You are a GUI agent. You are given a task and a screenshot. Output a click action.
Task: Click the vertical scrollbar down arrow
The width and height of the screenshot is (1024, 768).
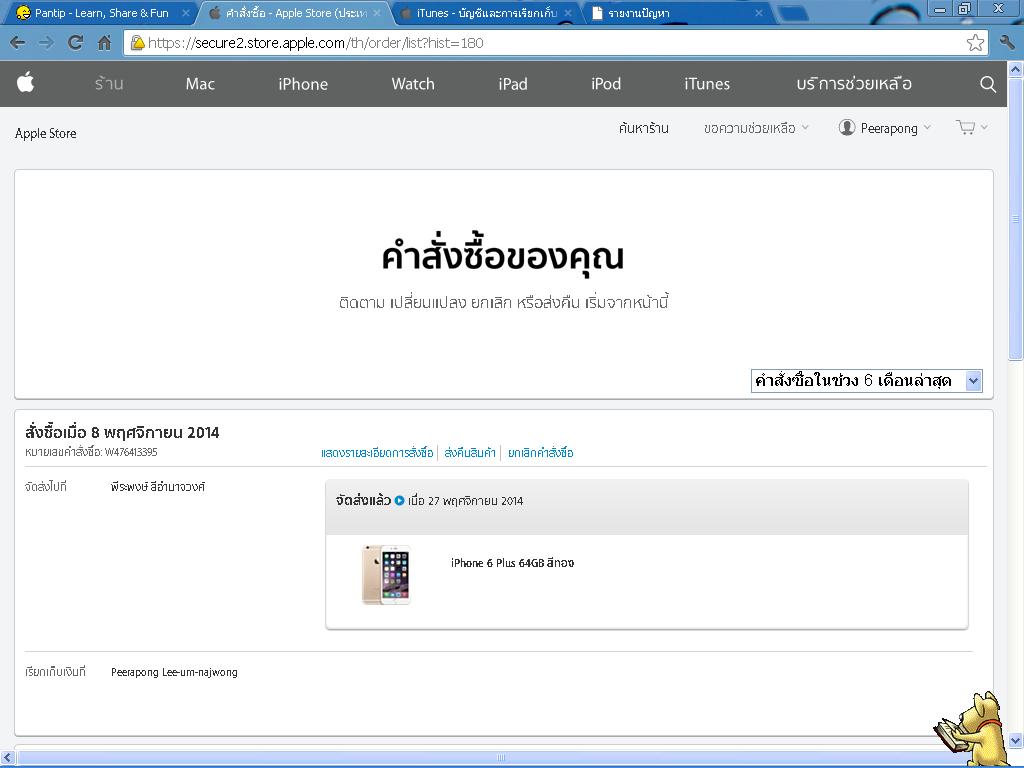1015,741
